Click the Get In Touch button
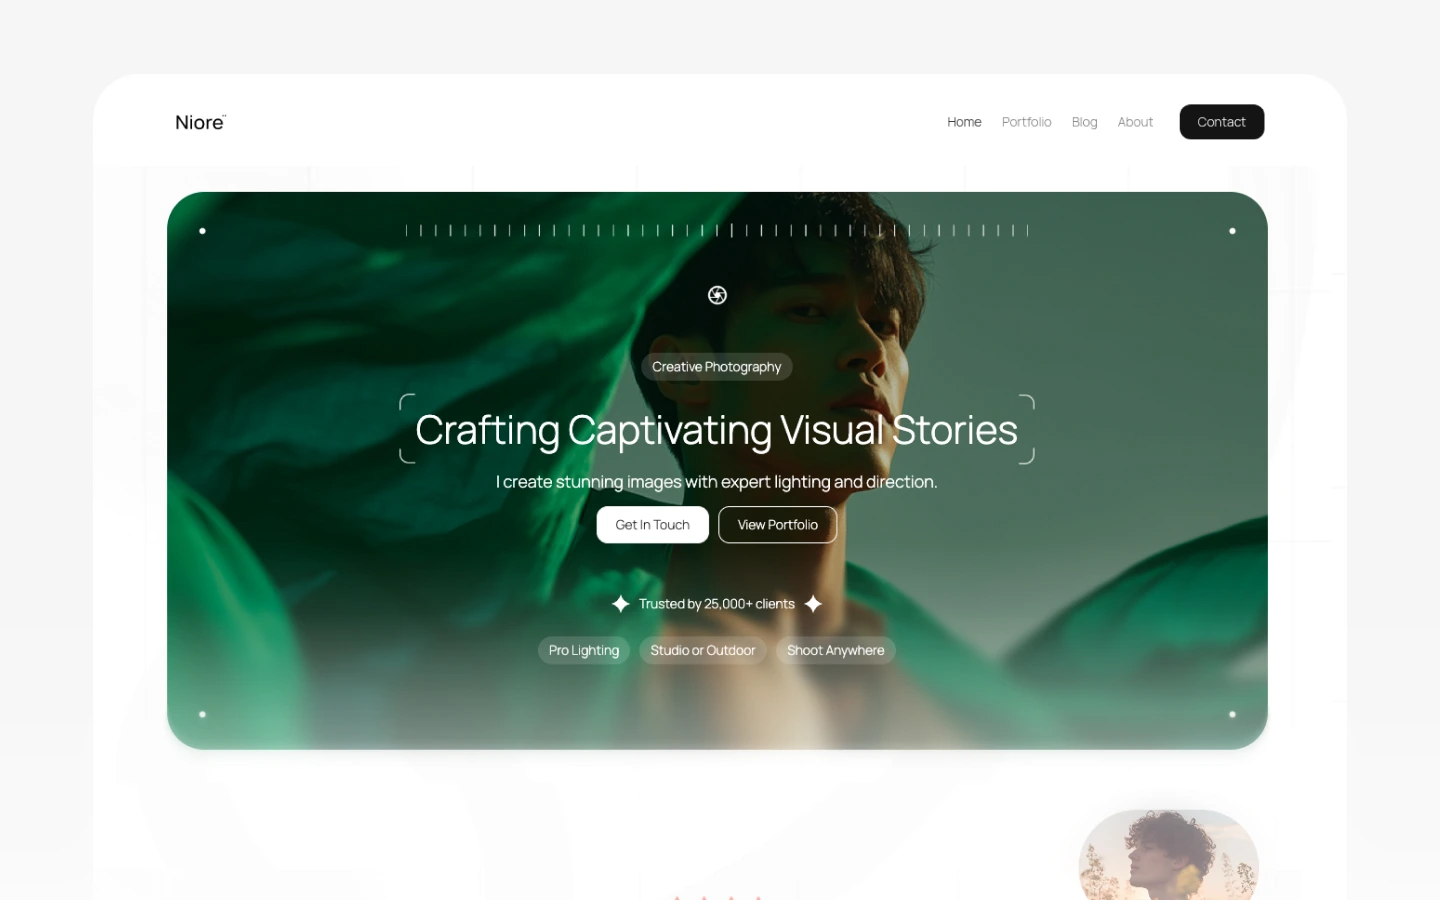The image size is (1440, 900). tap(653, 525)
